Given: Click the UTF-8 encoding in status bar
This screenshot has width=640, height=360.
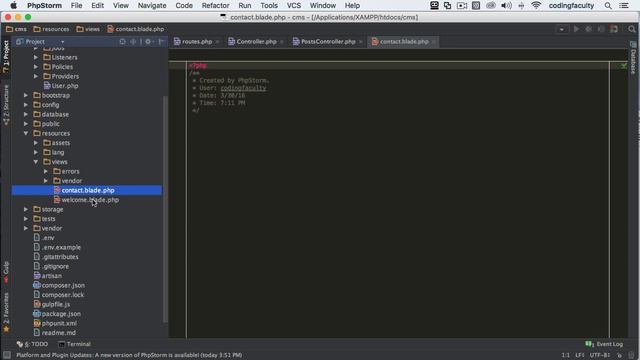Looking at the screenshot, I should [600, 355].
